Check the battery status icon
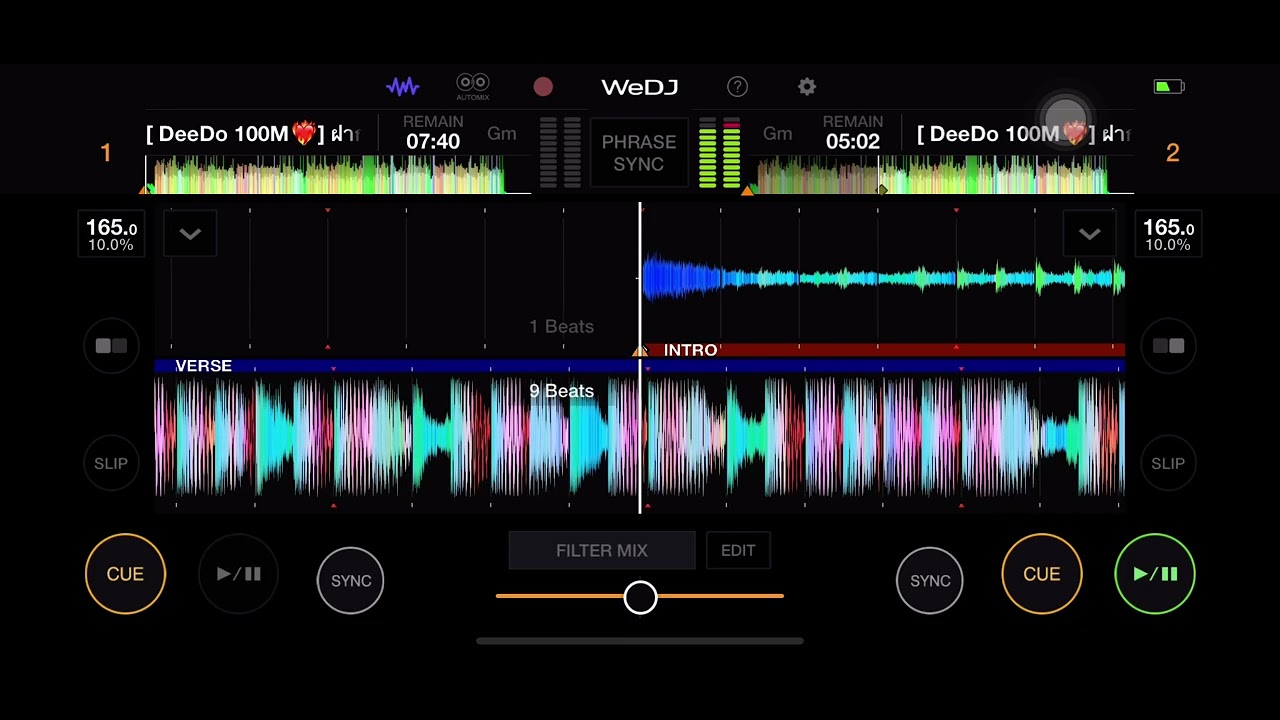The image size is (1280, 720). pyautogui.click(x=1168, y=87)
